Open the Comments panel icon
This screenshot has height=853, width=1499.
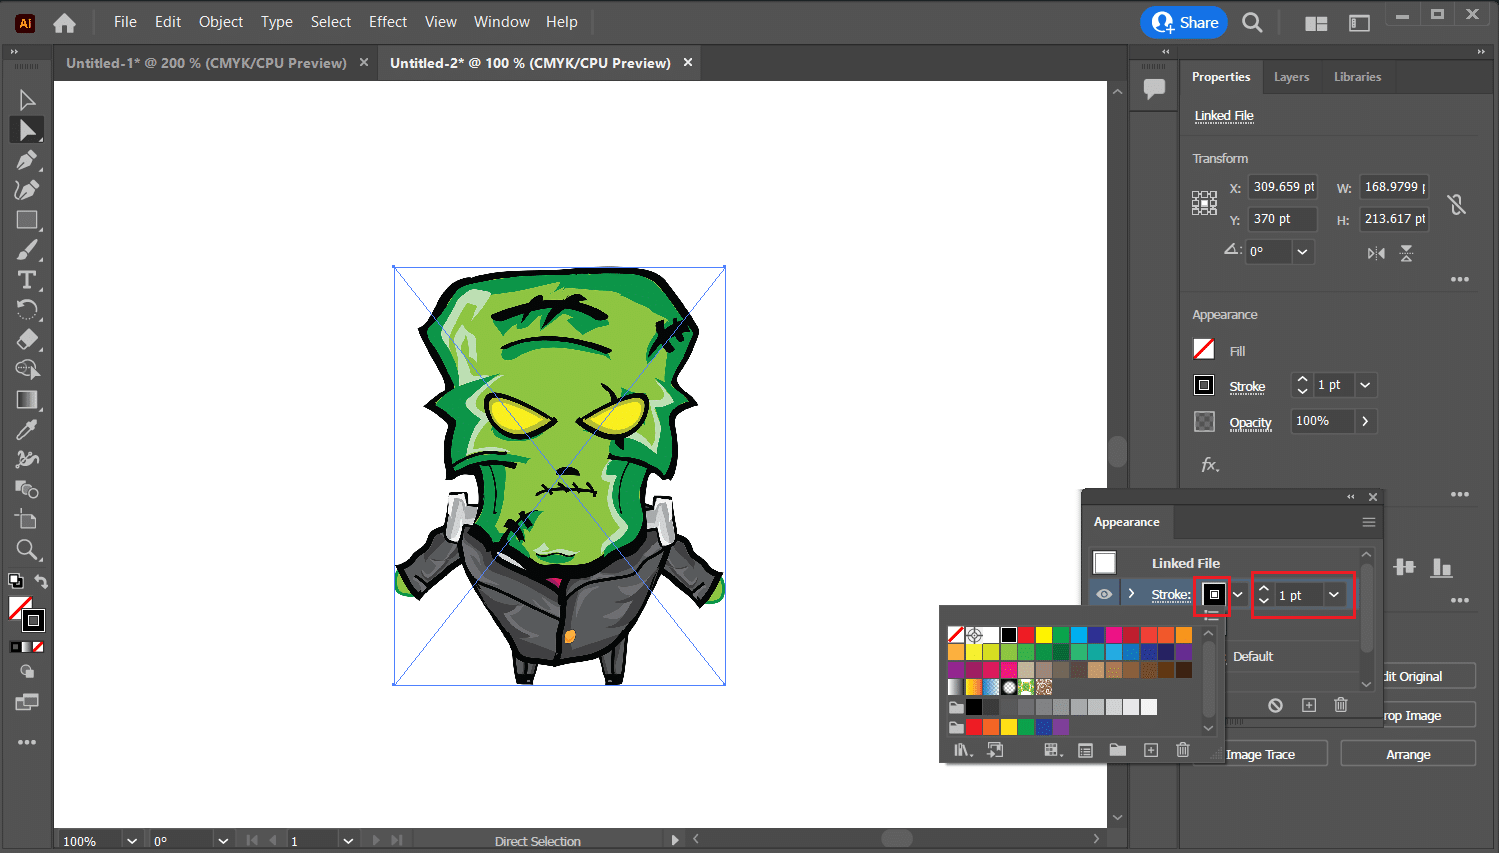[1154, 88]
